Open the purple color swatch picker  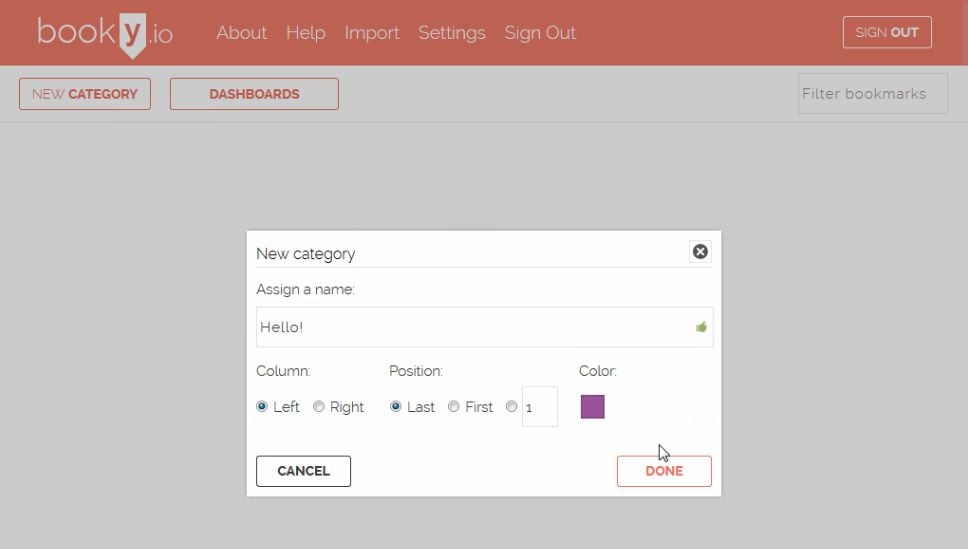pos(593,407)
